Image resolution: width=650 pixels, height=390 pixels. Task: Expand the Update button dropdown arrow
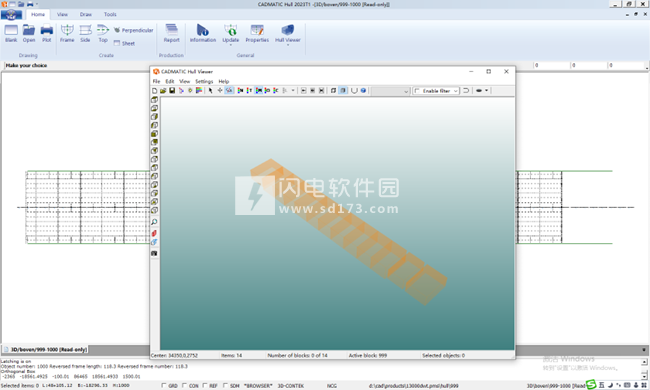(231, 44)
